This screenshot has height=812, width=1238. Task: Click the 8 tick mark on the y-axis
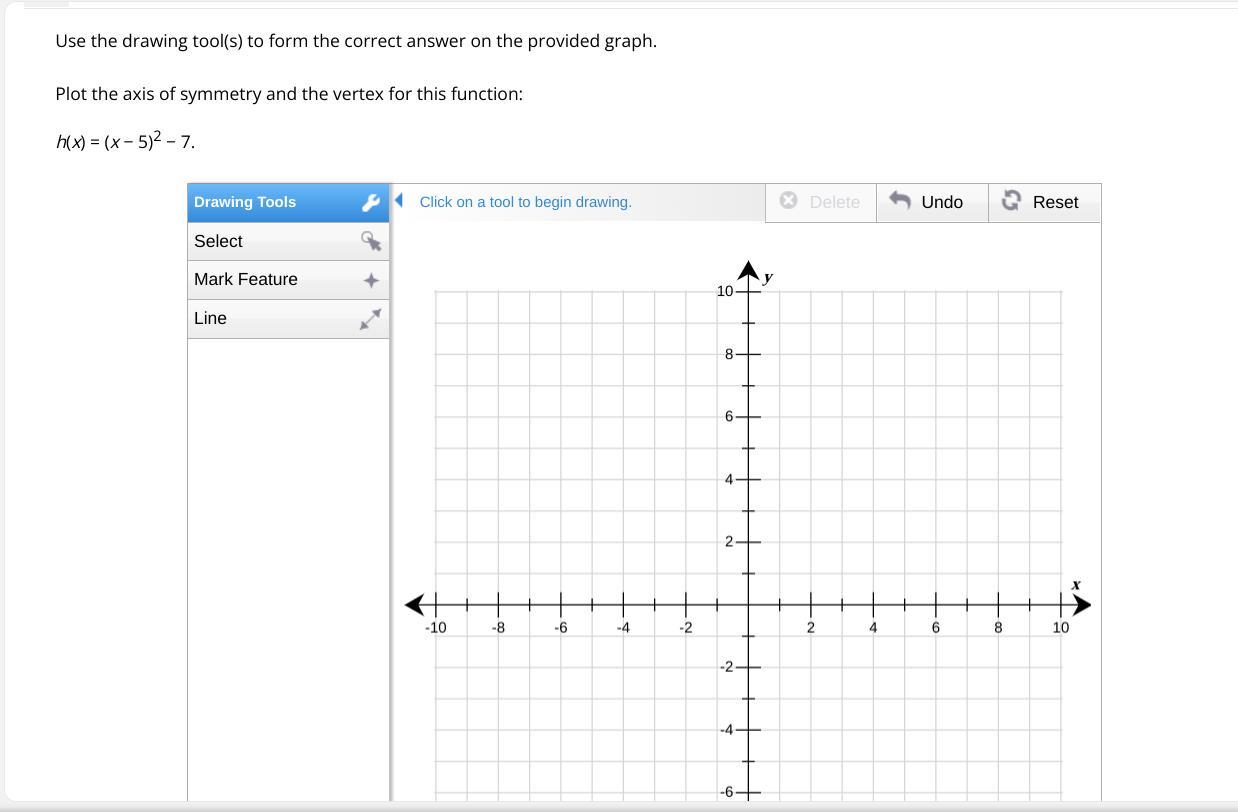[x=748, y=354]
